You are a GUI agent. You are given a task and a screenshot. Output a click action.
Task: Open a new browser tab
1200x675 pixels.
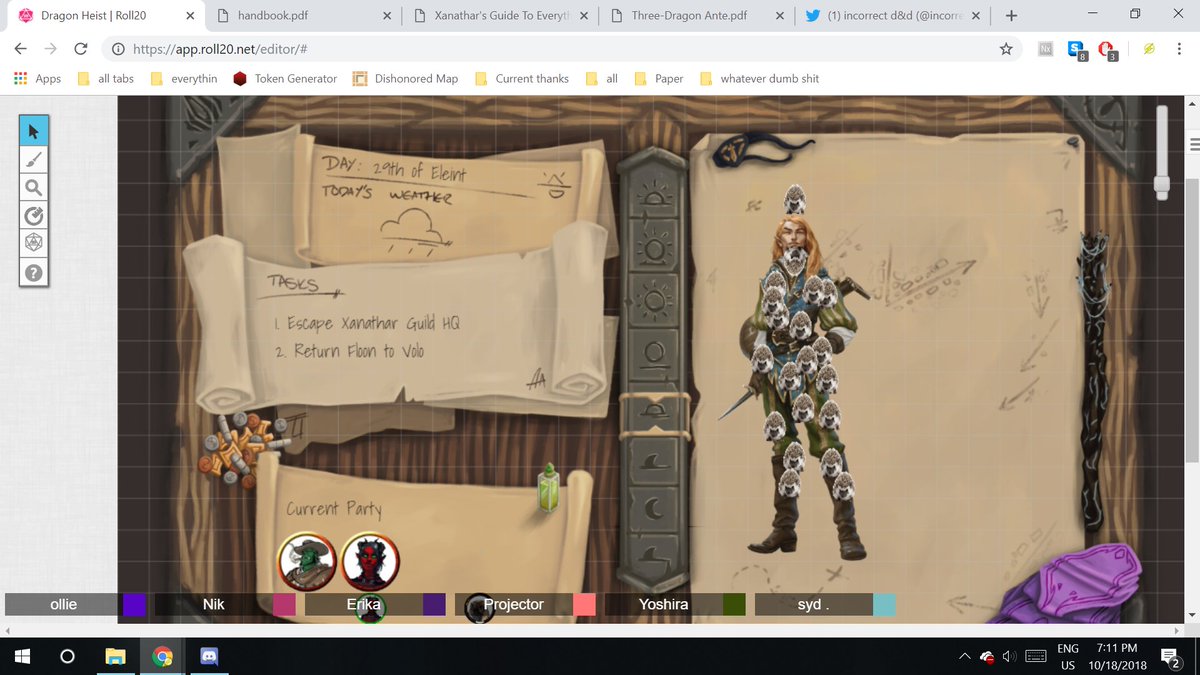point(1011,15)
